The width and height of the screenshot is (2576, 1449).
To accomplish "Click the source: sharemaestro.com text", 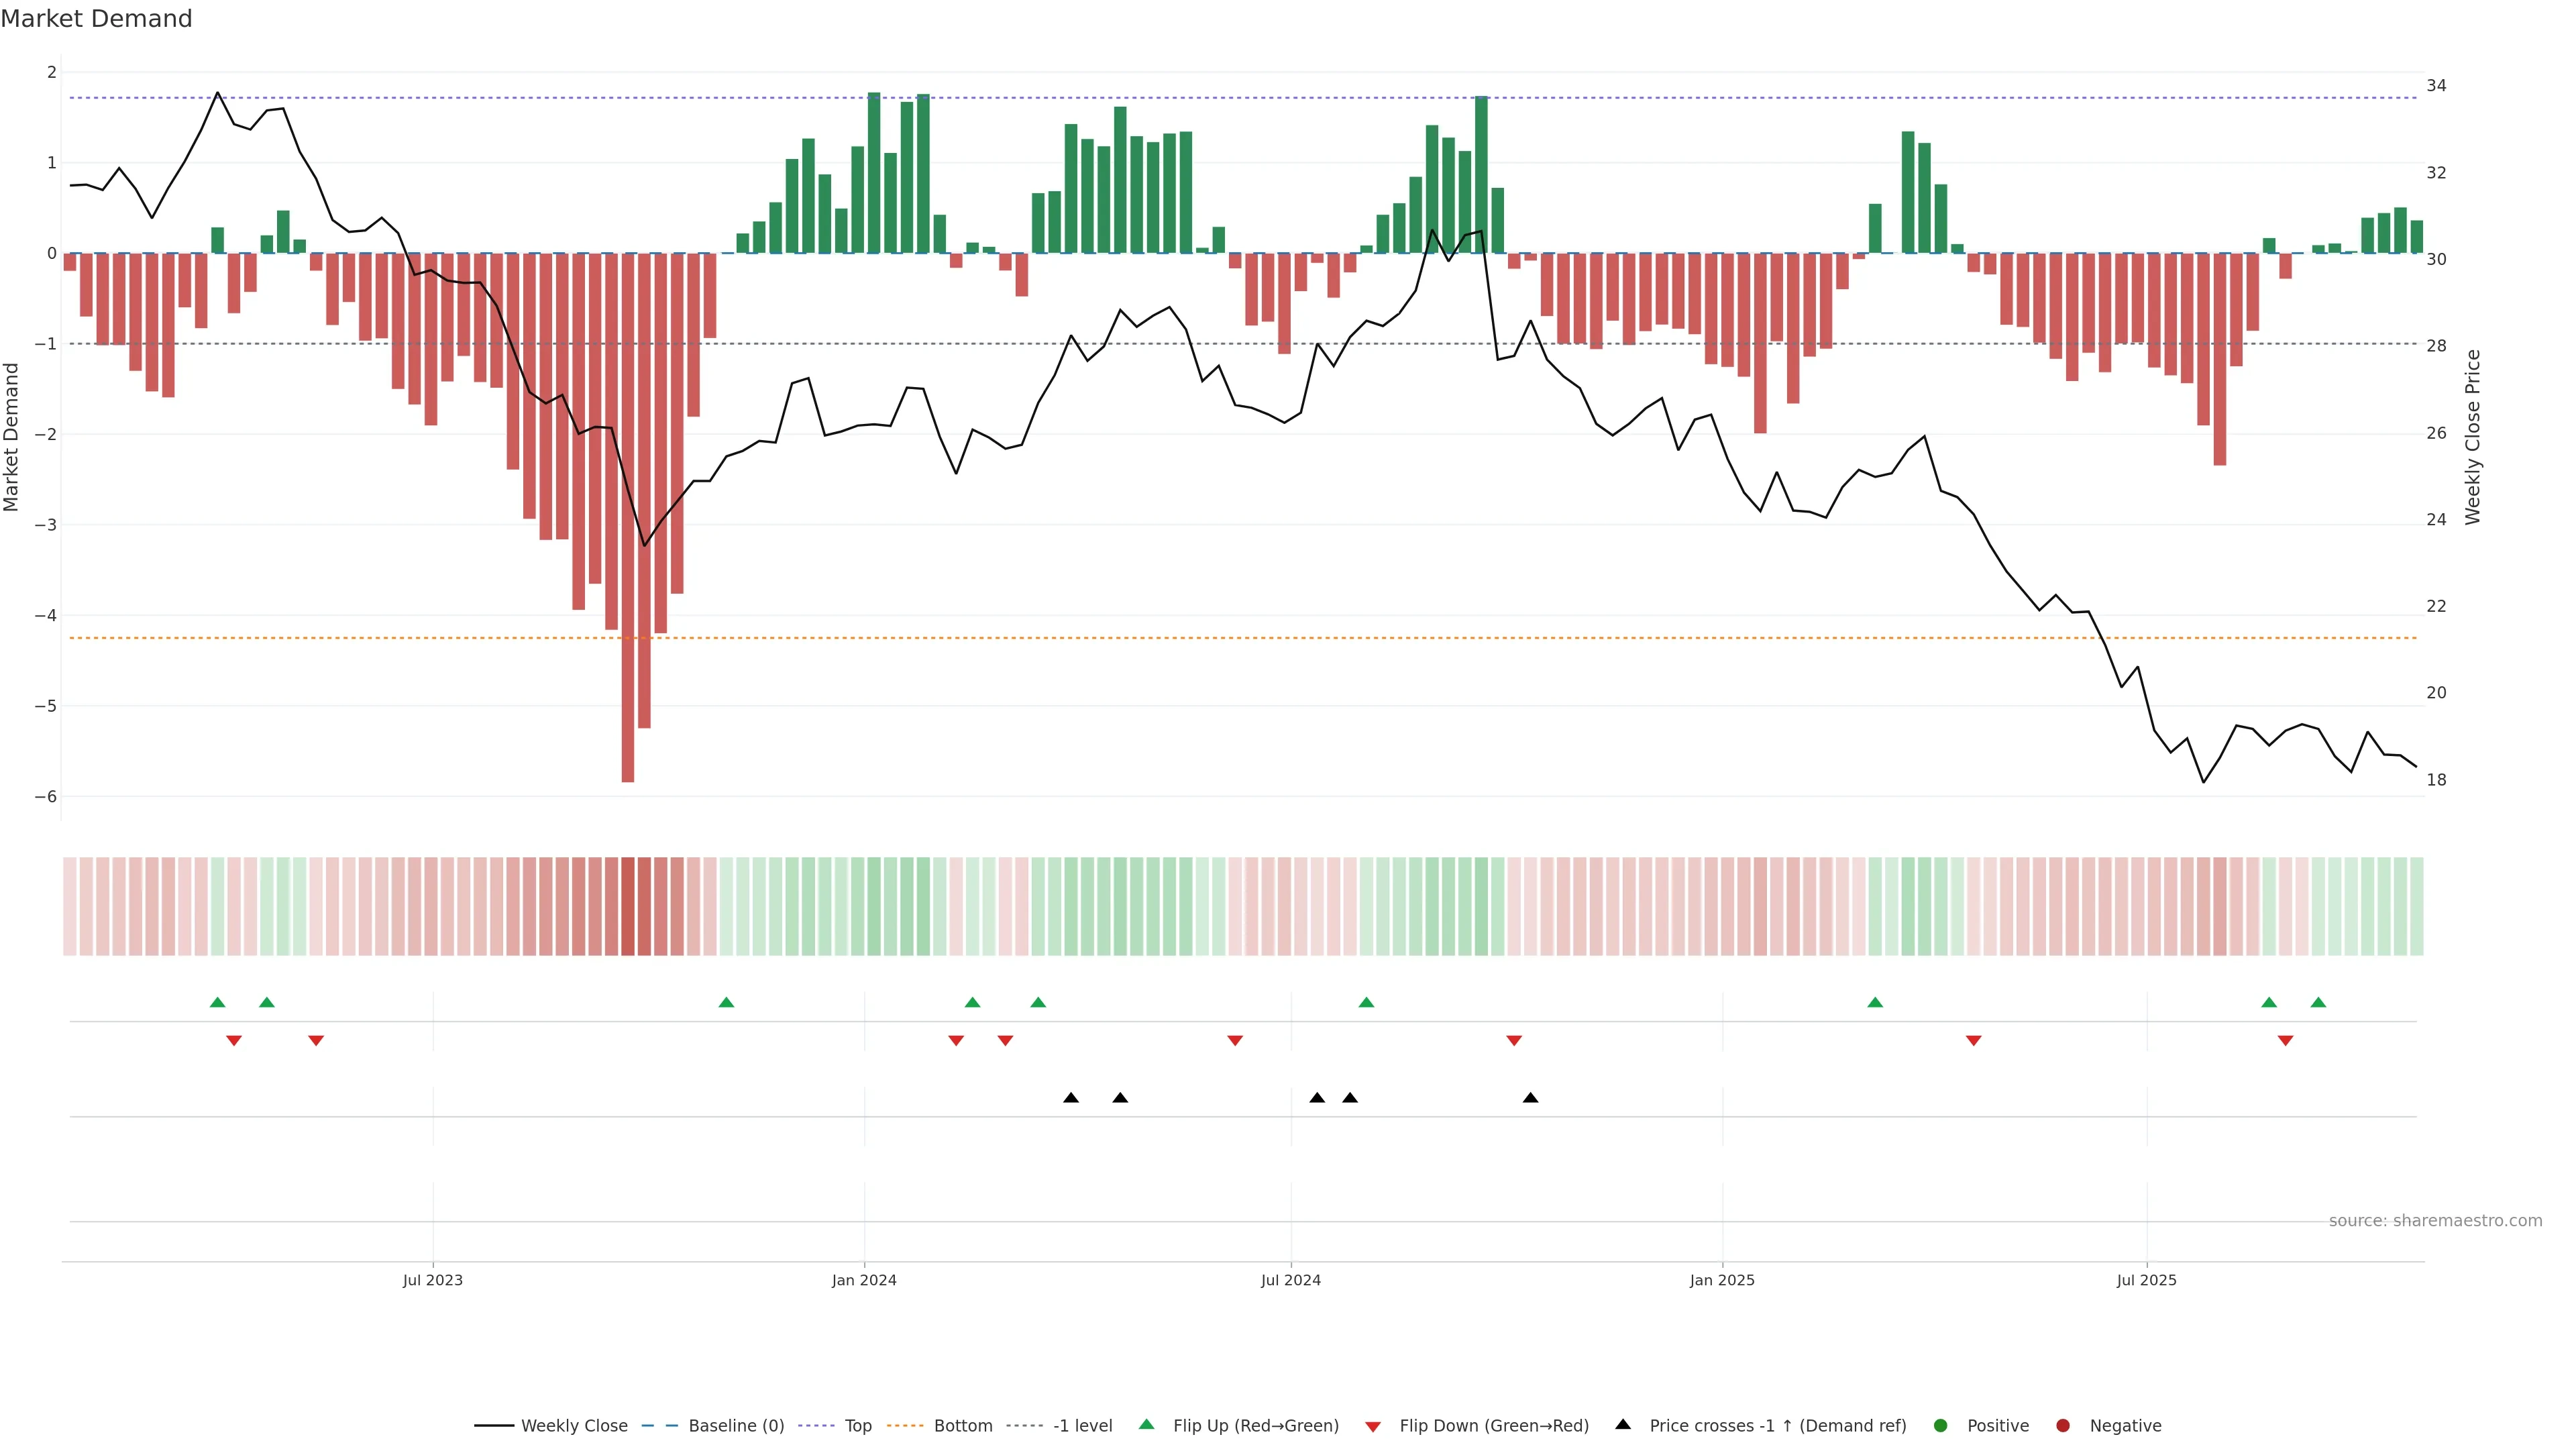I will click(x=2435, y=1220).
